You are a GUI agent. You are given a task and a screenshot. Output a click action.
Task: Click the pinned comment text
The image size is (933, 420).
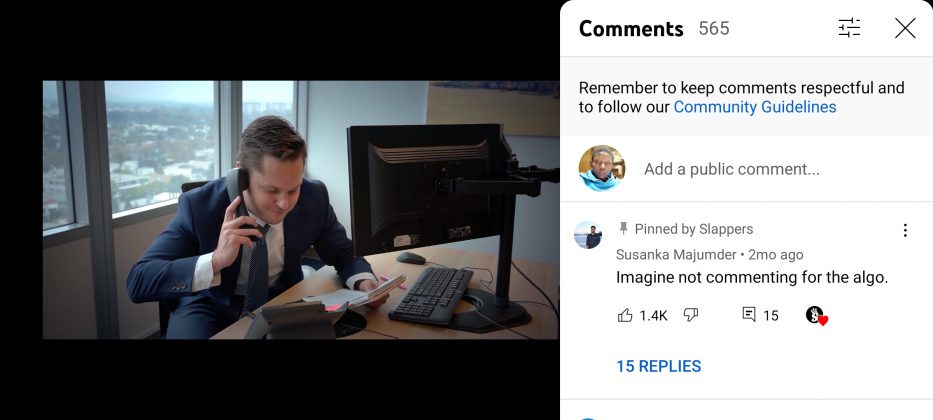tap(752, 277)
